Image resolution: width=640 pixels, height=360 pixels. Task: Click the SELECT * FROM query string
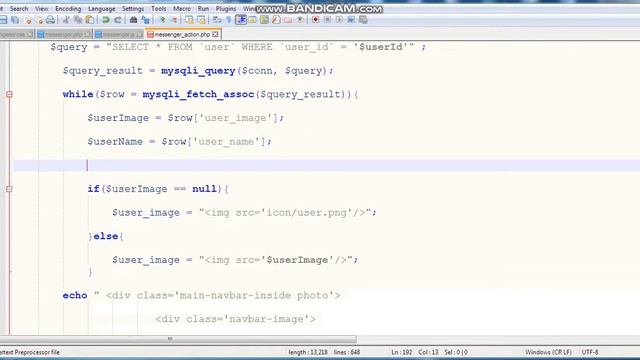pyautogui.click(x=260, y=47)
